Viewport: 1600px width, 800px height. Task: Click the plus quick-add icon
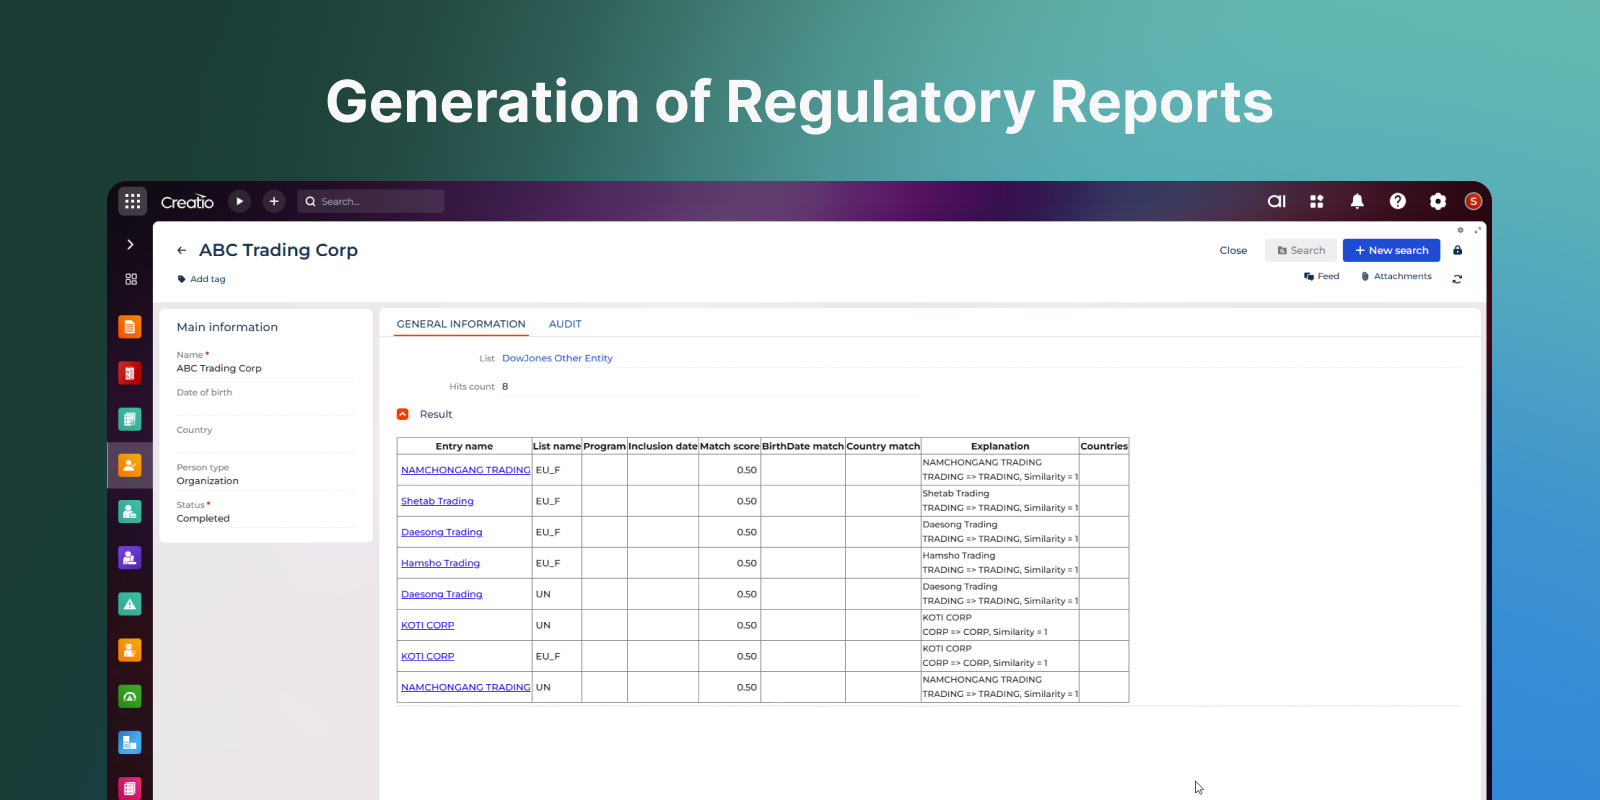coord(274,201)
